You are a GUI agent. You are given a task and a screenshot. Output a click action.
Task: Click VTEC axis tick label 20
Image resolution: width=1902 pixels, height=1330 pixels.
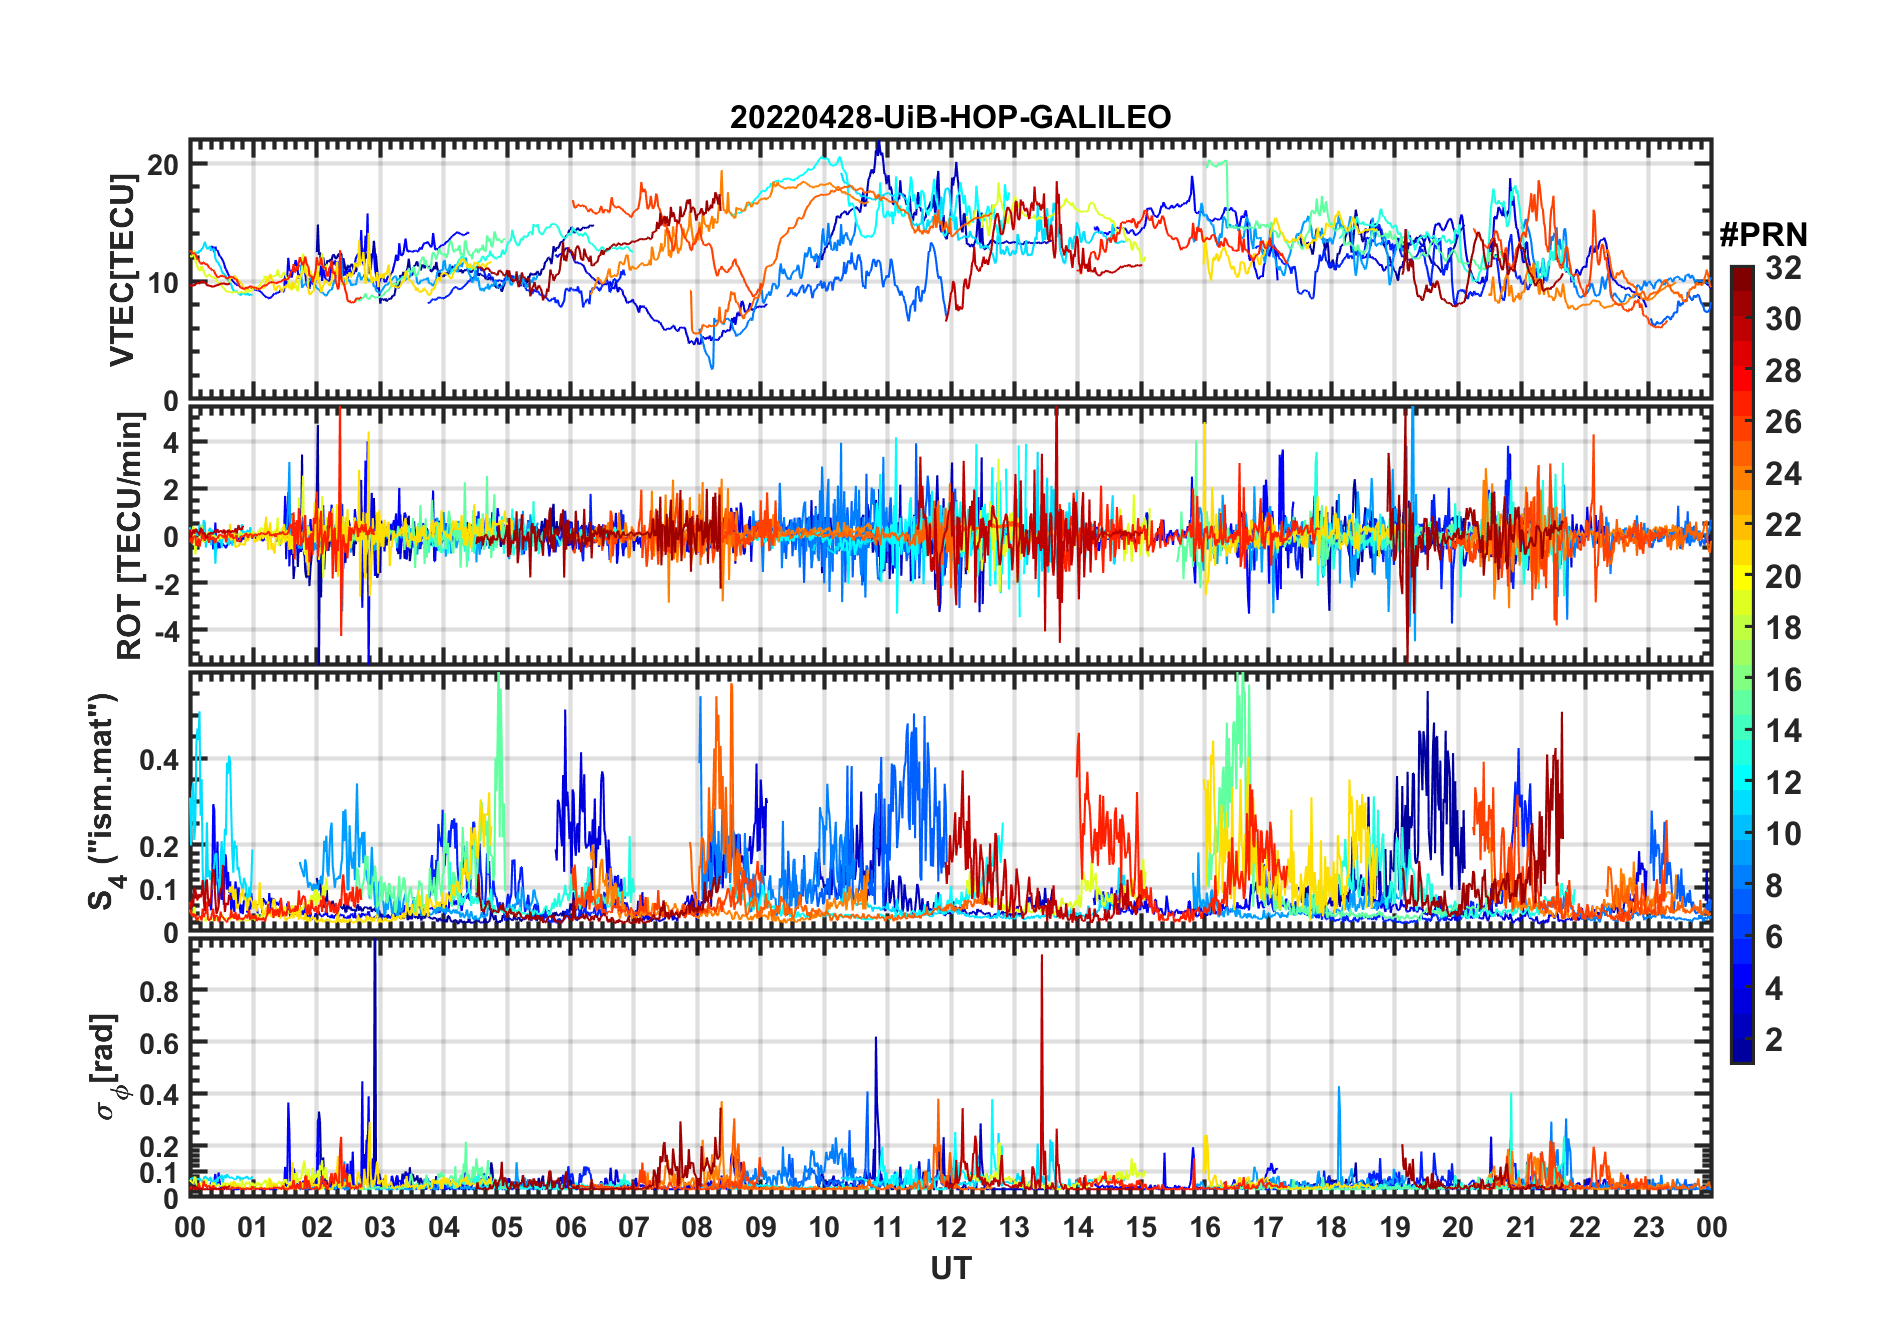pyautogui.click(x=163, y=165)
